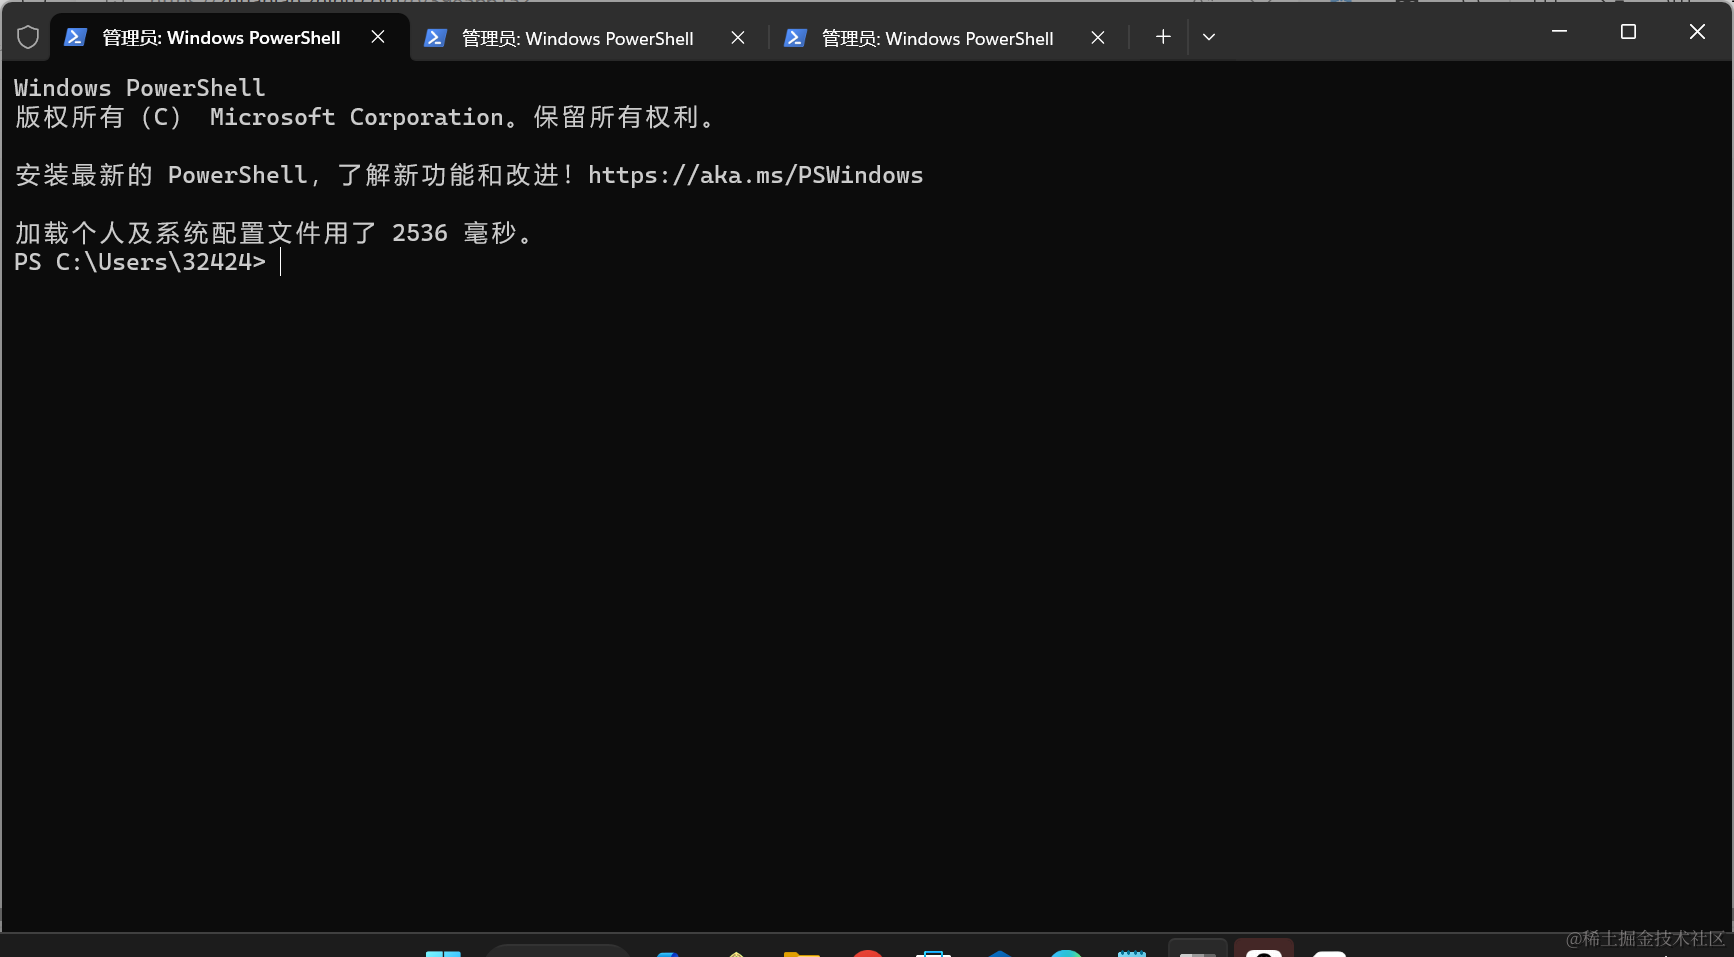Switch to the second 管理员 PowerShell tab
The width and height of the screenshot is (1734, 957).
tap(575, 38)
